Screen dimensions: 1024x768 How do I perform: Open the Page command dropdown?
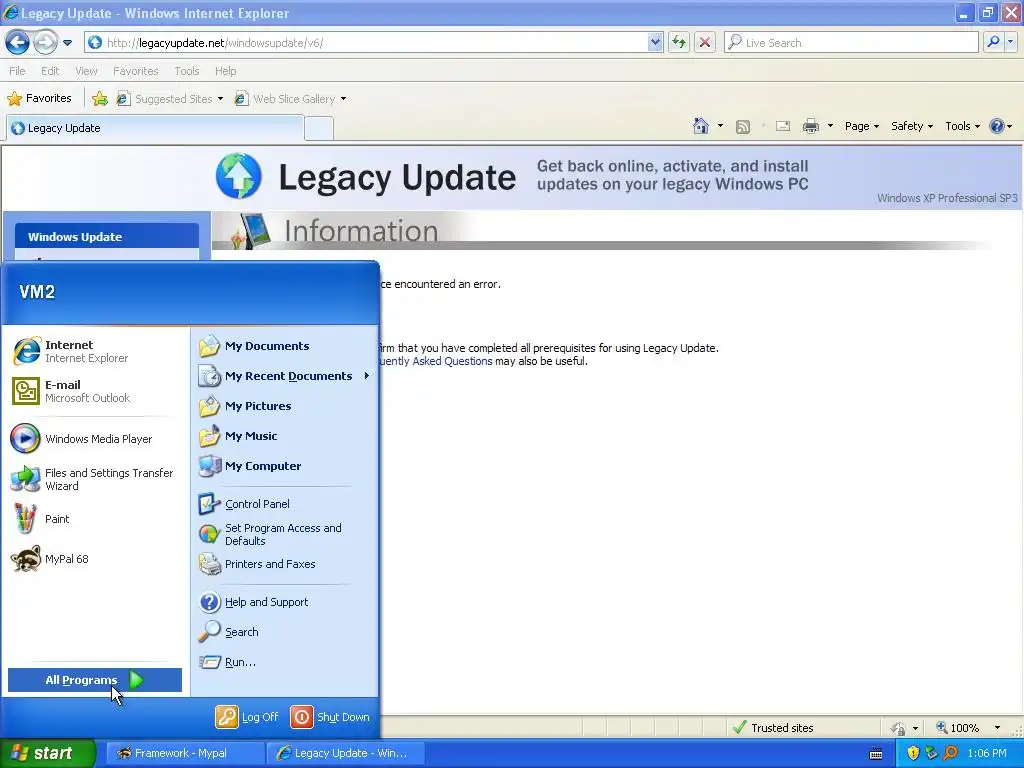pos(862,126)
